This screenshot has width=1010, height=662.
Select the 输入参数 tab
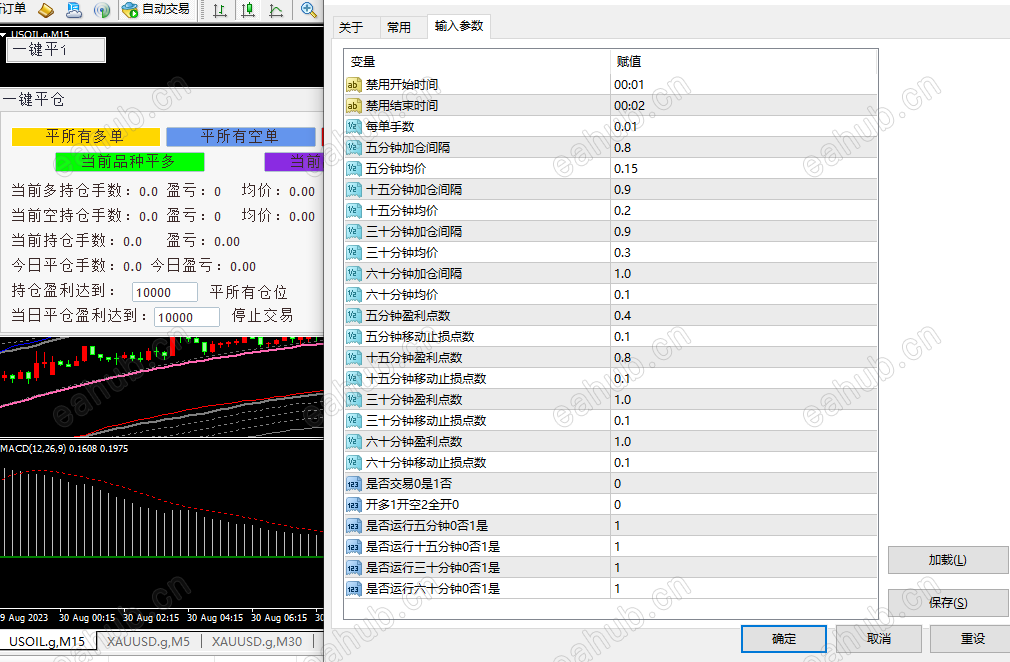point(459,26)
